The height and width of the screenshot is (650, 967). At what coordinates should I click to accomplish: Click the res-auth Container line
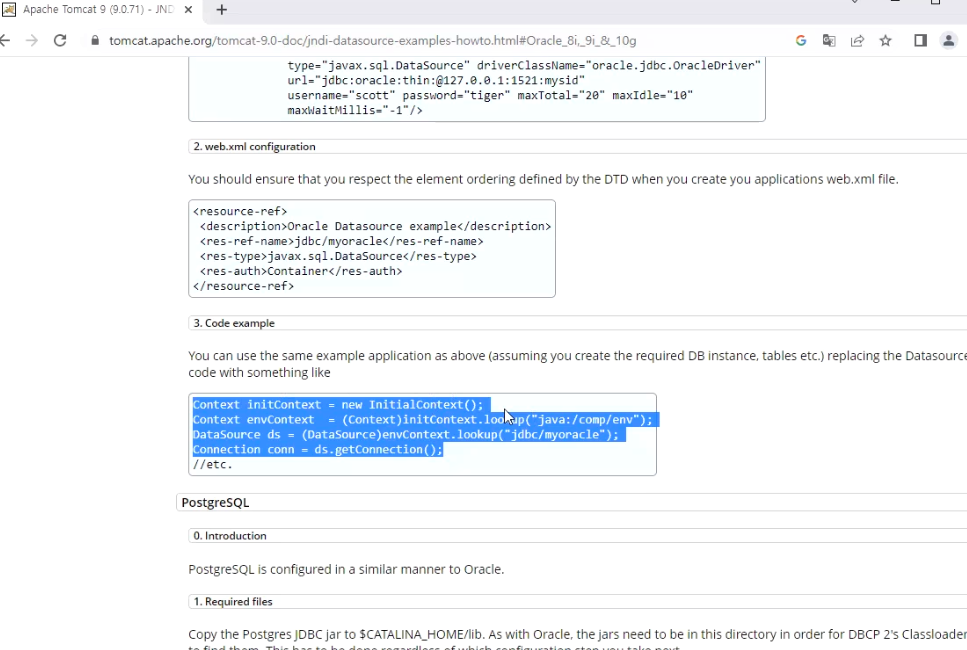point(301,271)
